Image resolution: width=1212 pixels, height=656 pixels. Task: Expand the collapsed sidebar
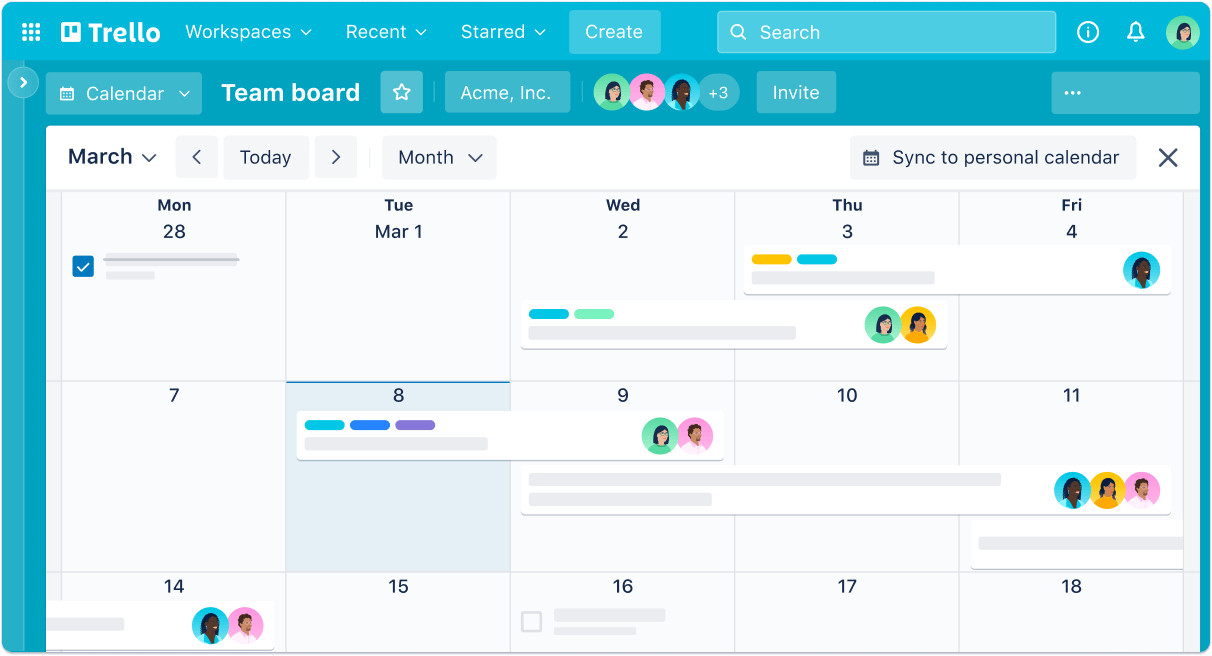click(23, 83)
